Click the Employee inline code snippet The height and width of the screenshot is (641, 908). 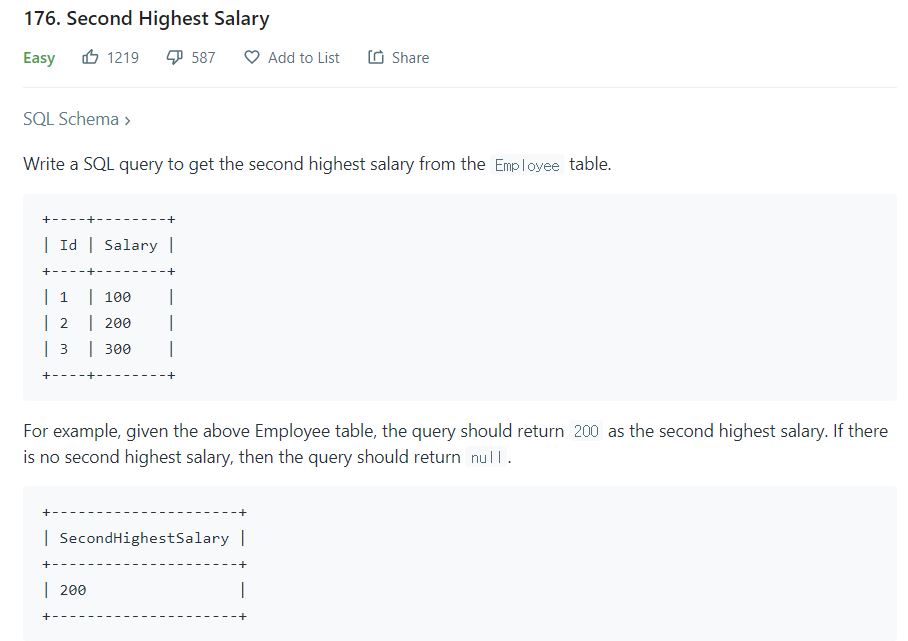(525, 164)
